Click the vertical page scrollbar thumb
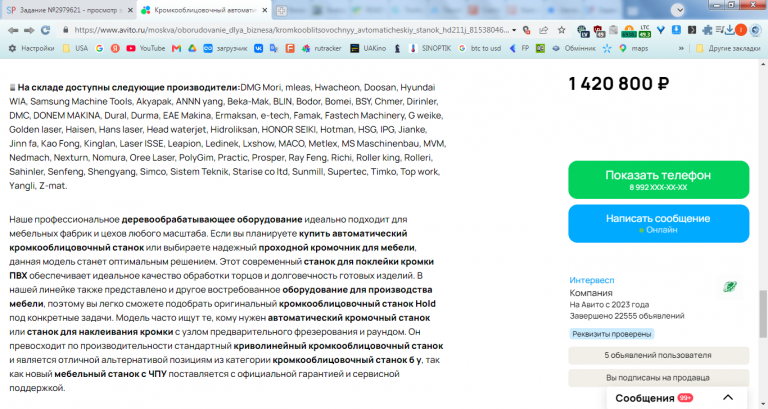This screenshot has width=768, height=409. pyautogui.click(x=763, y=313)
